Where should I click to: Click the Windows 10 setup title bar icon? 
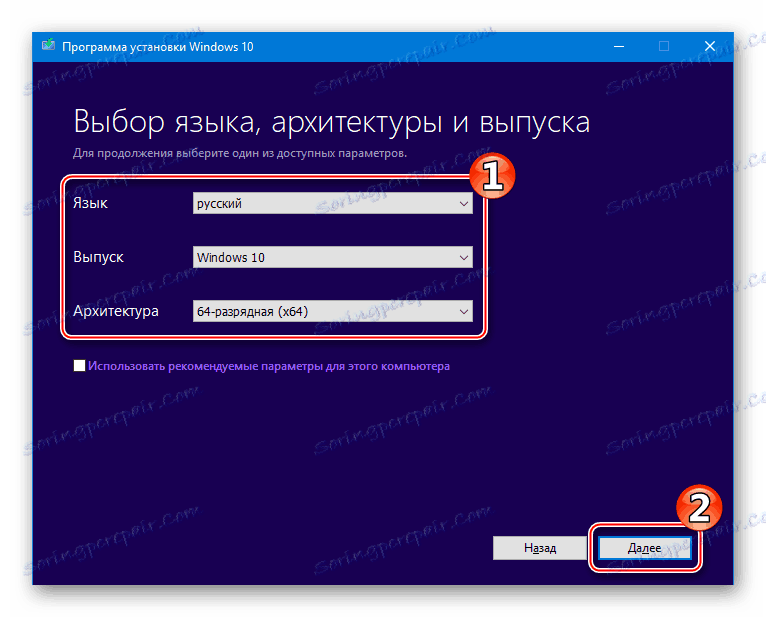pyautogui.click(x=48, y=46)
